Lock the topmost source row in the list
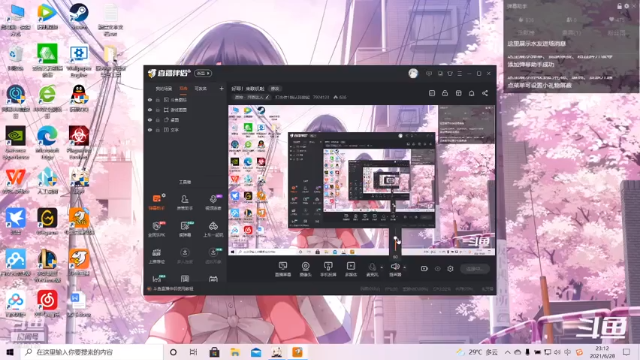This screenshot has height=360, width=640. tap(158, 100)
